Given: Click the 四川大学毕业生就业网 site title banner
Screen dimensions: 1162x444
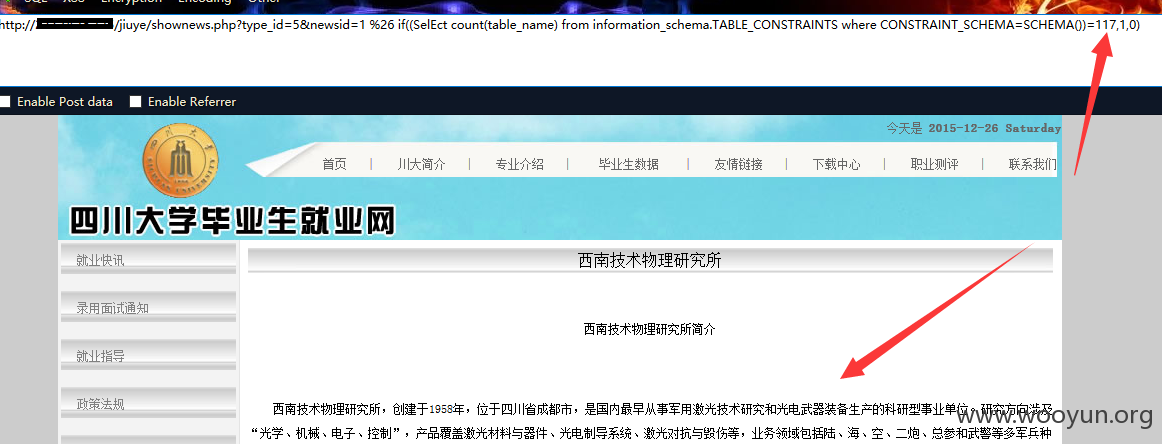Looking at the screenshot, I should [232, 221].
